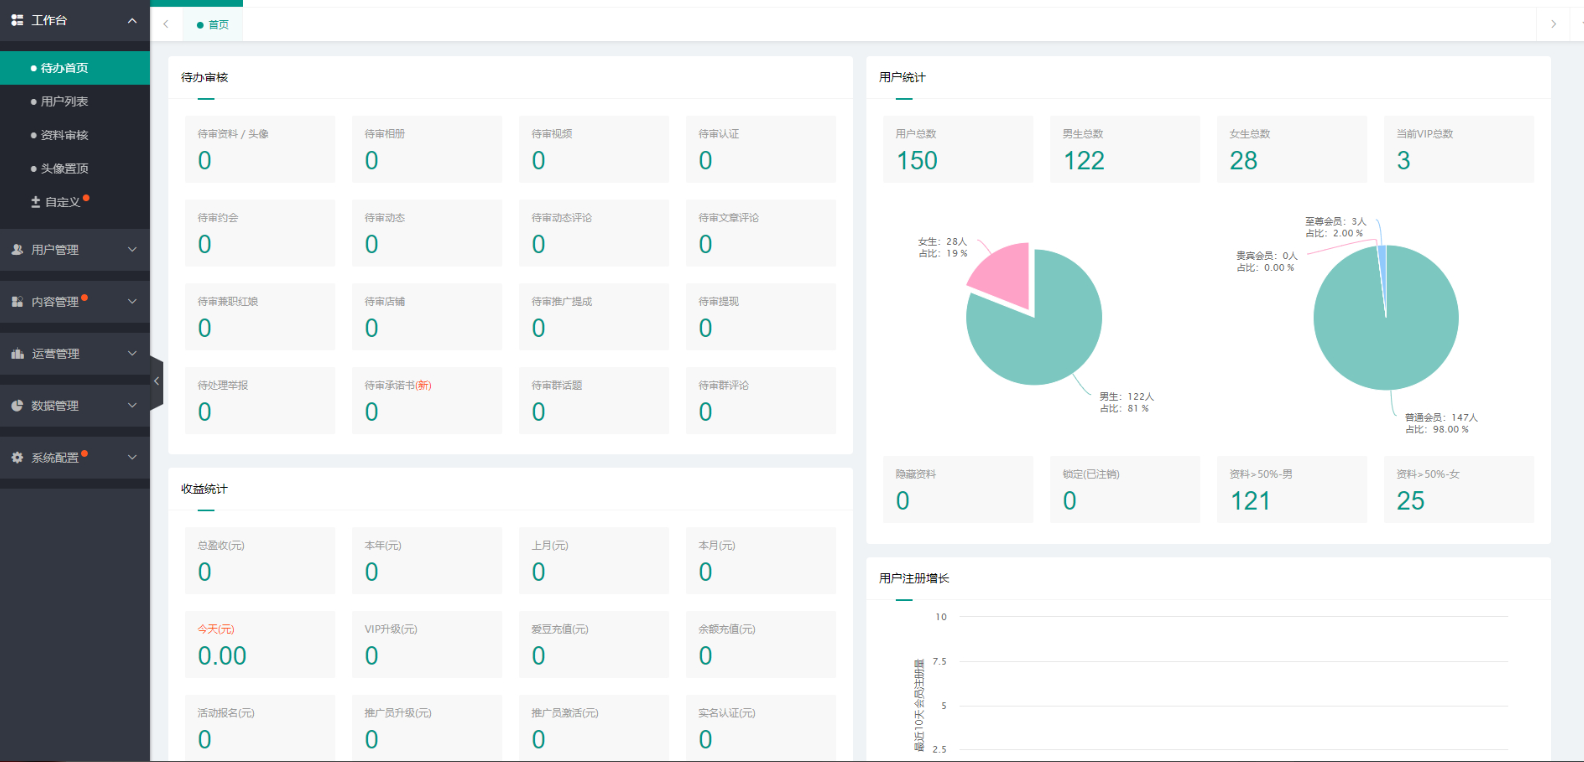
Task: Click the 内容管理 icon in sidebar
Action: pos(17,302)
